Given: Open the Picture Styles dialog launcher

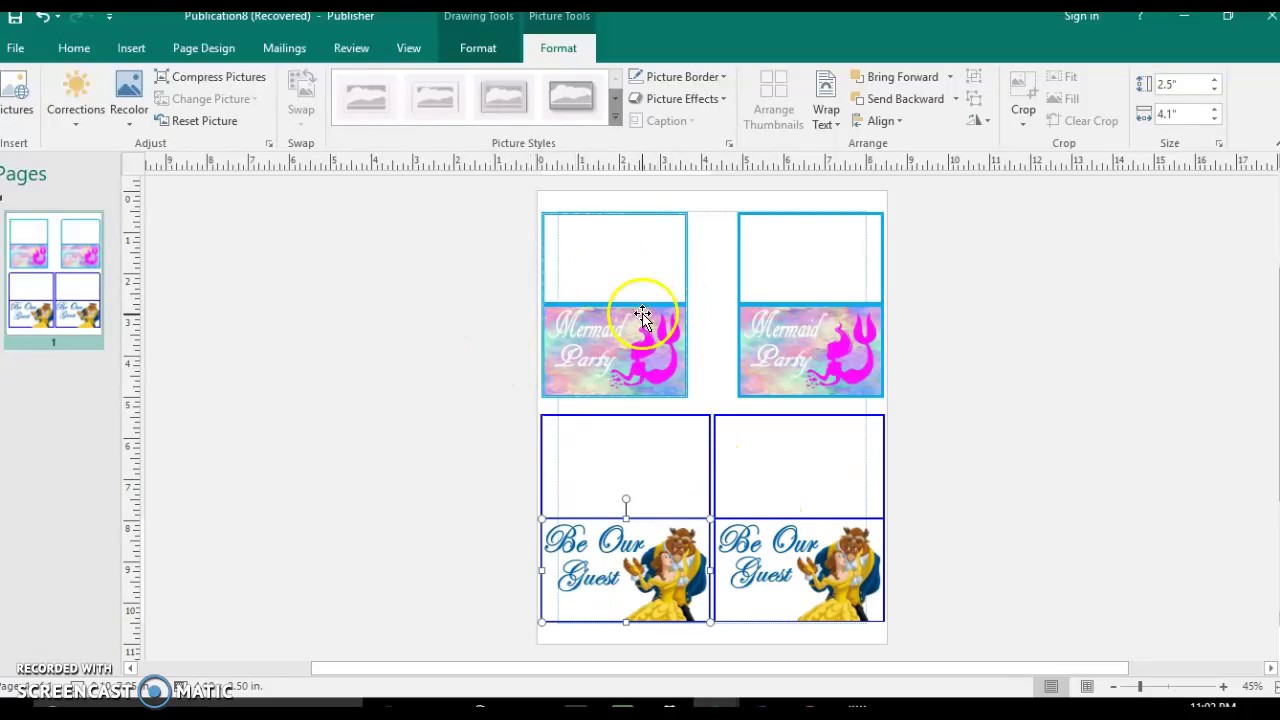Looking at the screenshot, I should click(729, 144).
